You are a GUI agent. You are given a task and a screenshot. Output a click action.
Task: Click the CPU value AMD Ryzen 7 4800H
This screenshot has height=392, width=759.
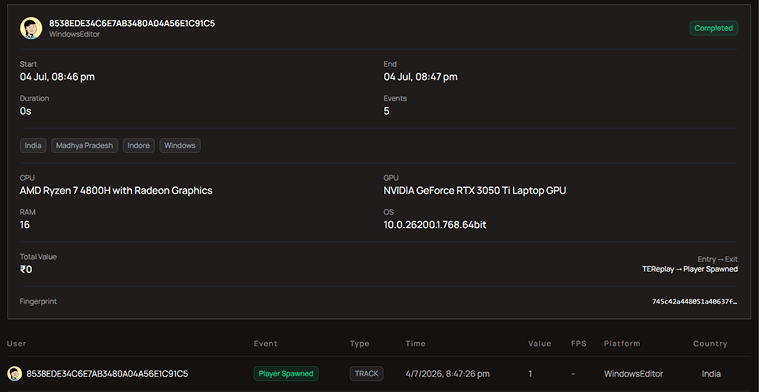click(x=116, y=191)
